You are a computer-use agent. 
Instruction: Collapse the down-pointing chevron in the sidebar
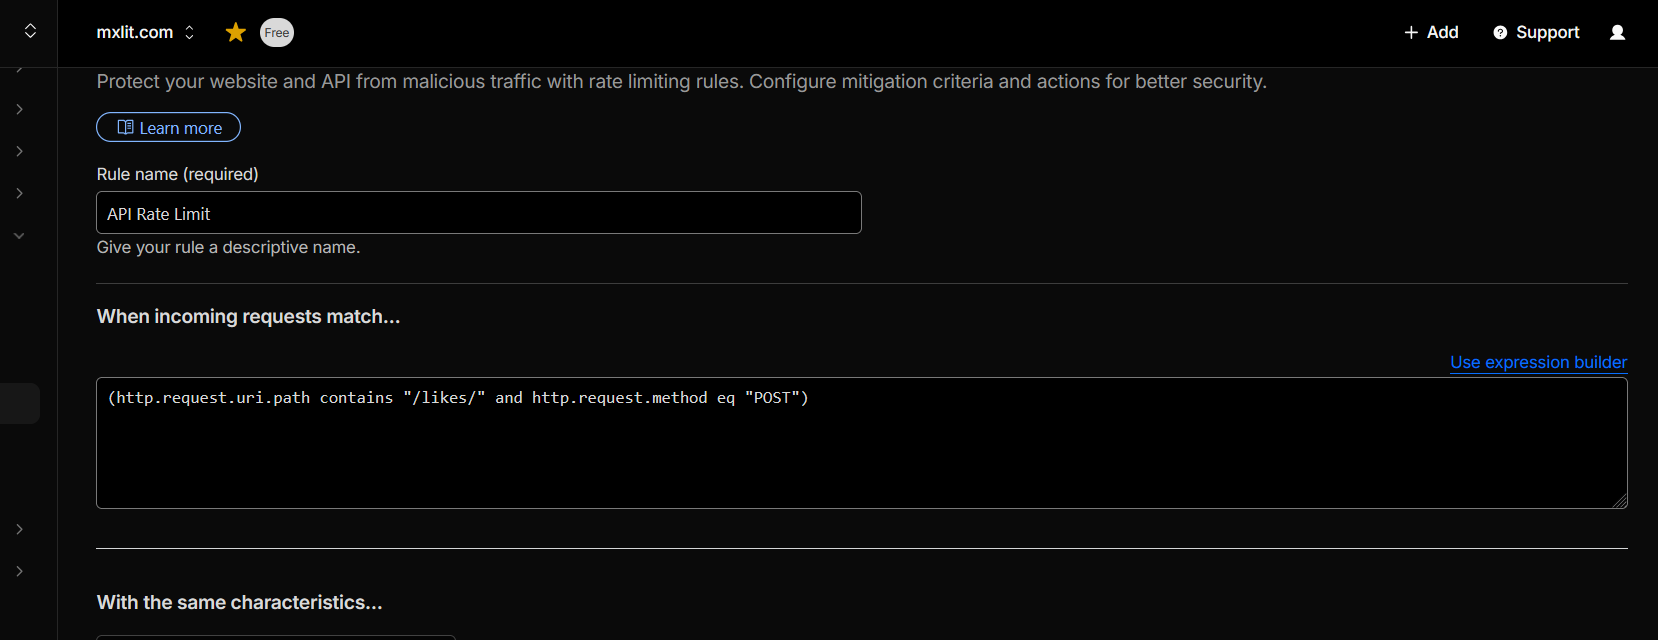pos(19,236)
